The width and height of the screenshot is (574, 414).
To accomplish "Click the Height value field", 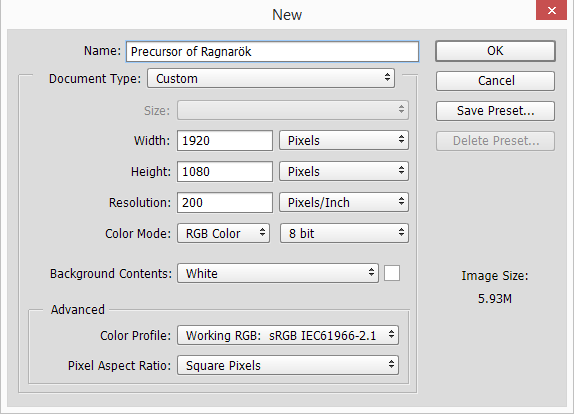I will [225, 172].
